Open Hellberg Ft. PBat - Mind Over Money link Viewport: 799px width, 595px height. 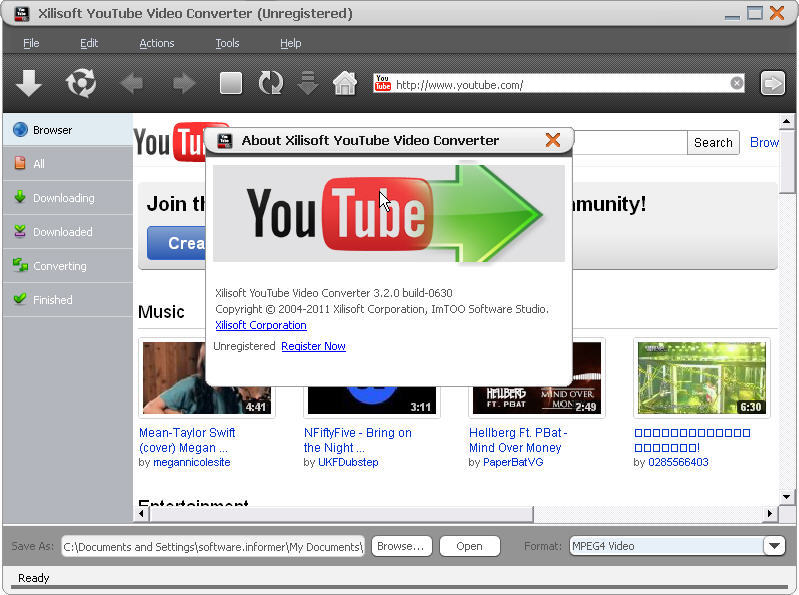[518, 440]
